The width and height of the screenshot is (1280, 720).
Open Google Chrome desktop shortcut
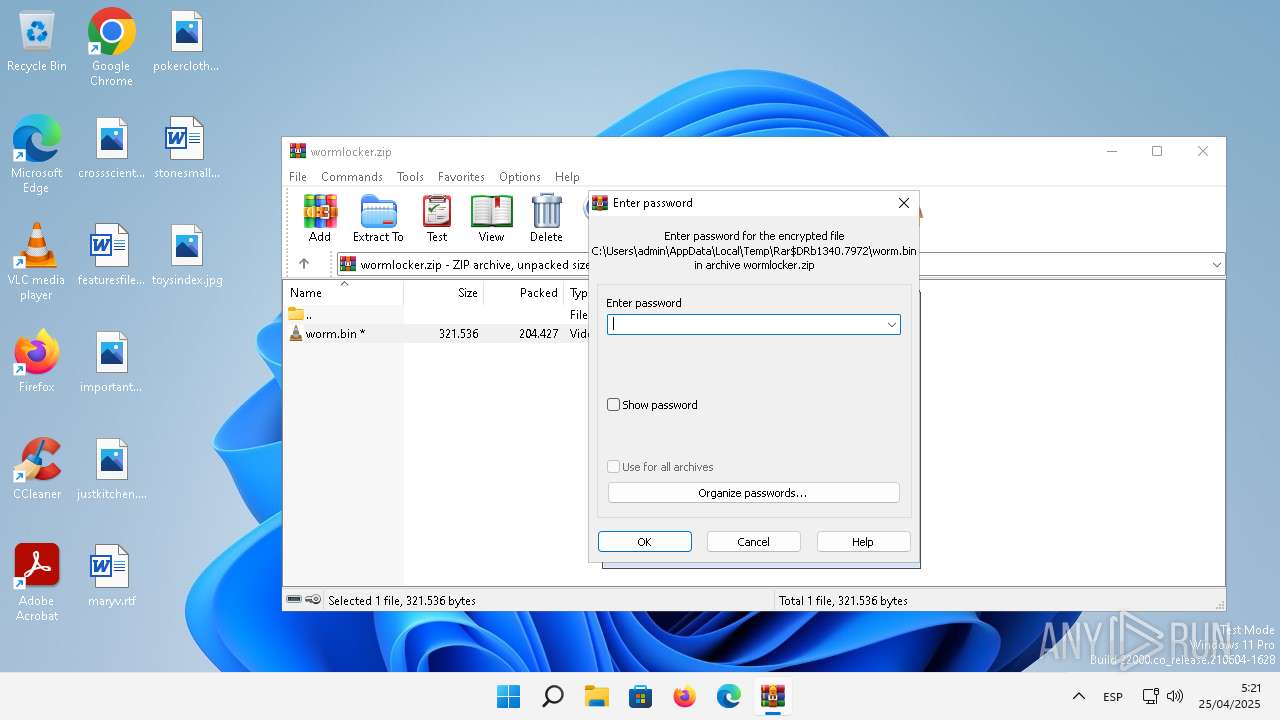point(111,47)
